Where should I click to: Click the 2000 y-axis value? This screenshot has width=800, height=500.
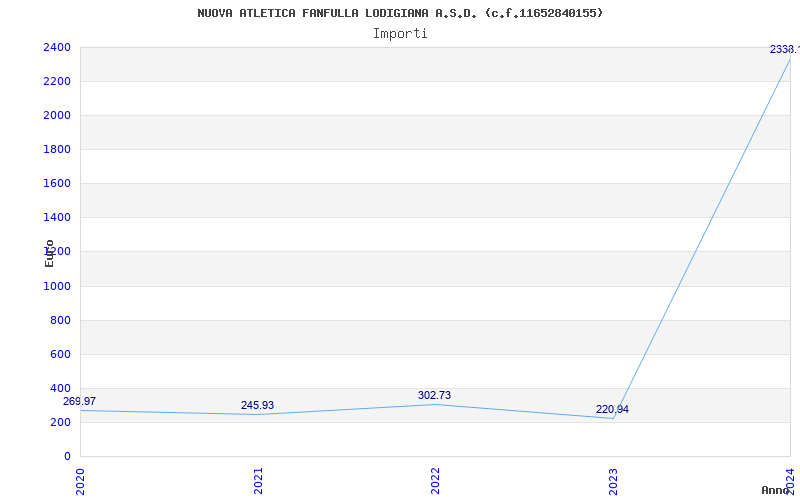pyautogui.click(x=57, y=115)
